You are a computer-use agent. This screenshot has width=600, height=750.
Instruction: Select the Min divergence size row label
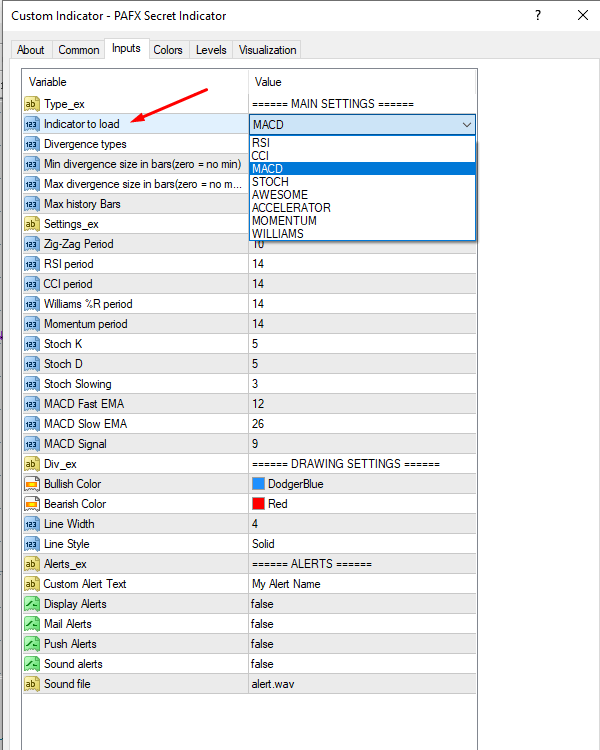[x=143, y=164]
